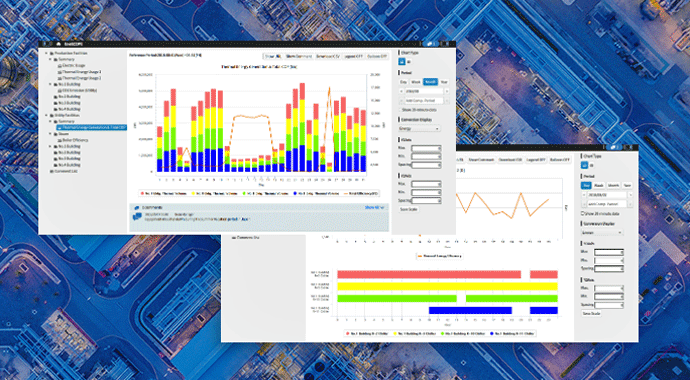Click Show All button above the front chart
Image resolution: width=690 pixels, height=380 pixels.
273,56
